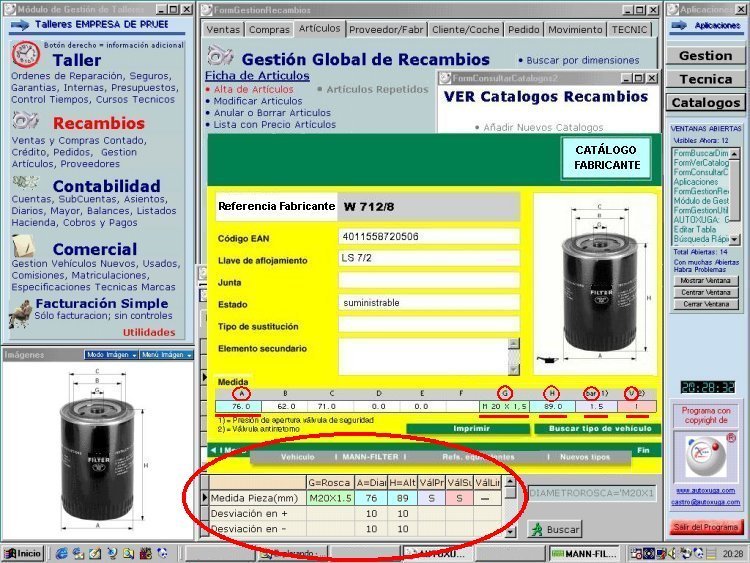
Task: Click Elemento secundario scroll-down arrow
Action: coord(514,369)
